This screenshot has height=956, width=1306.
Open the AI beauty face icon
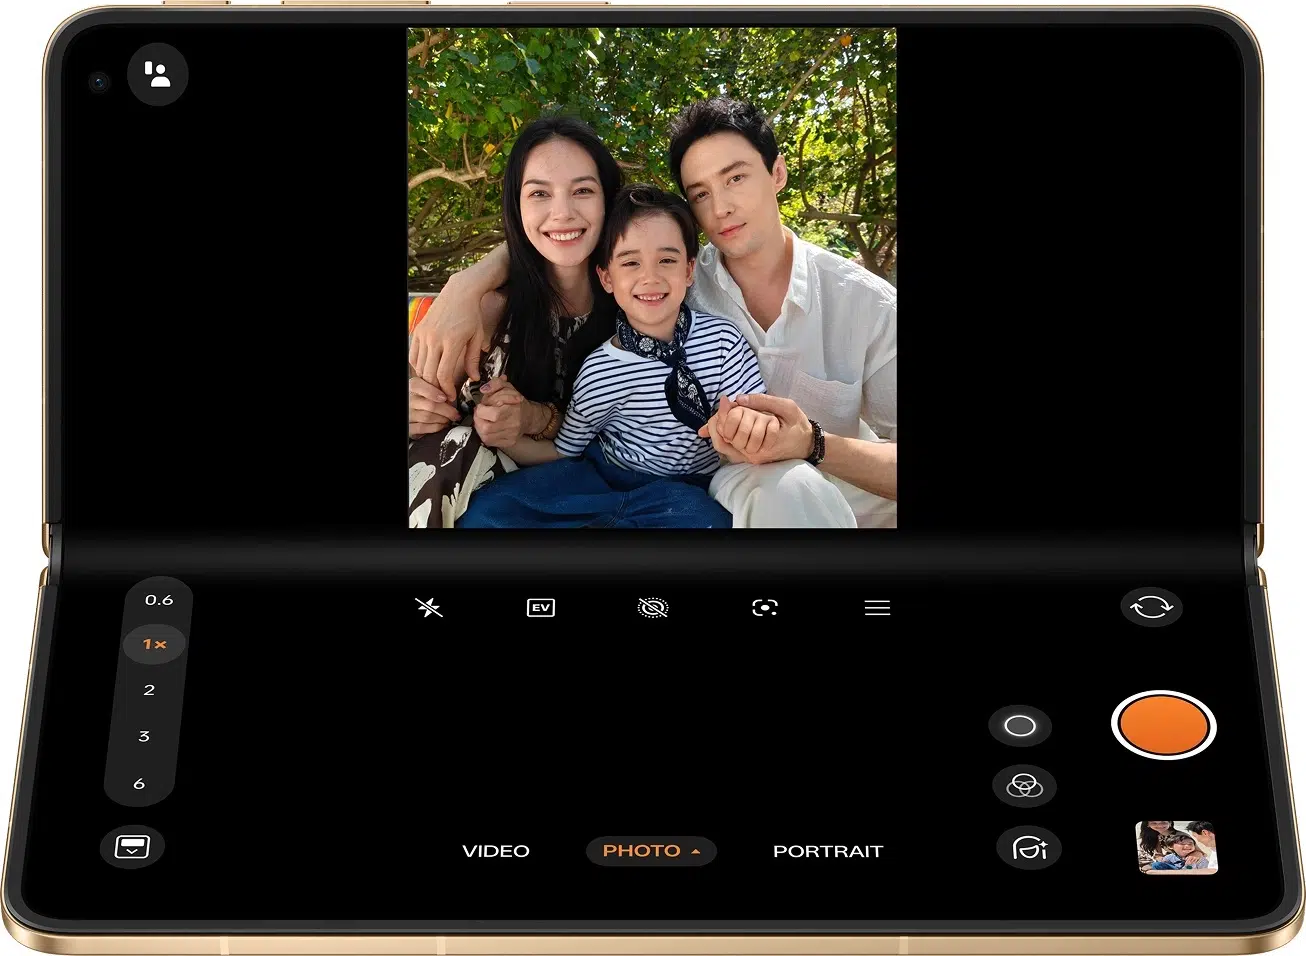1029,848
